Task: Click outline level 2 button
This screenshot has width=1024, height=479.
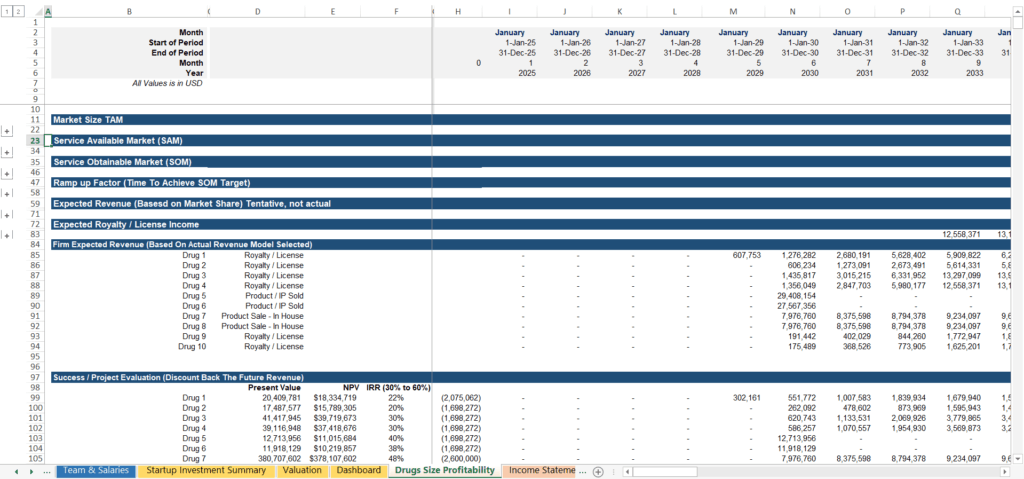Action: tap(17, 11)
